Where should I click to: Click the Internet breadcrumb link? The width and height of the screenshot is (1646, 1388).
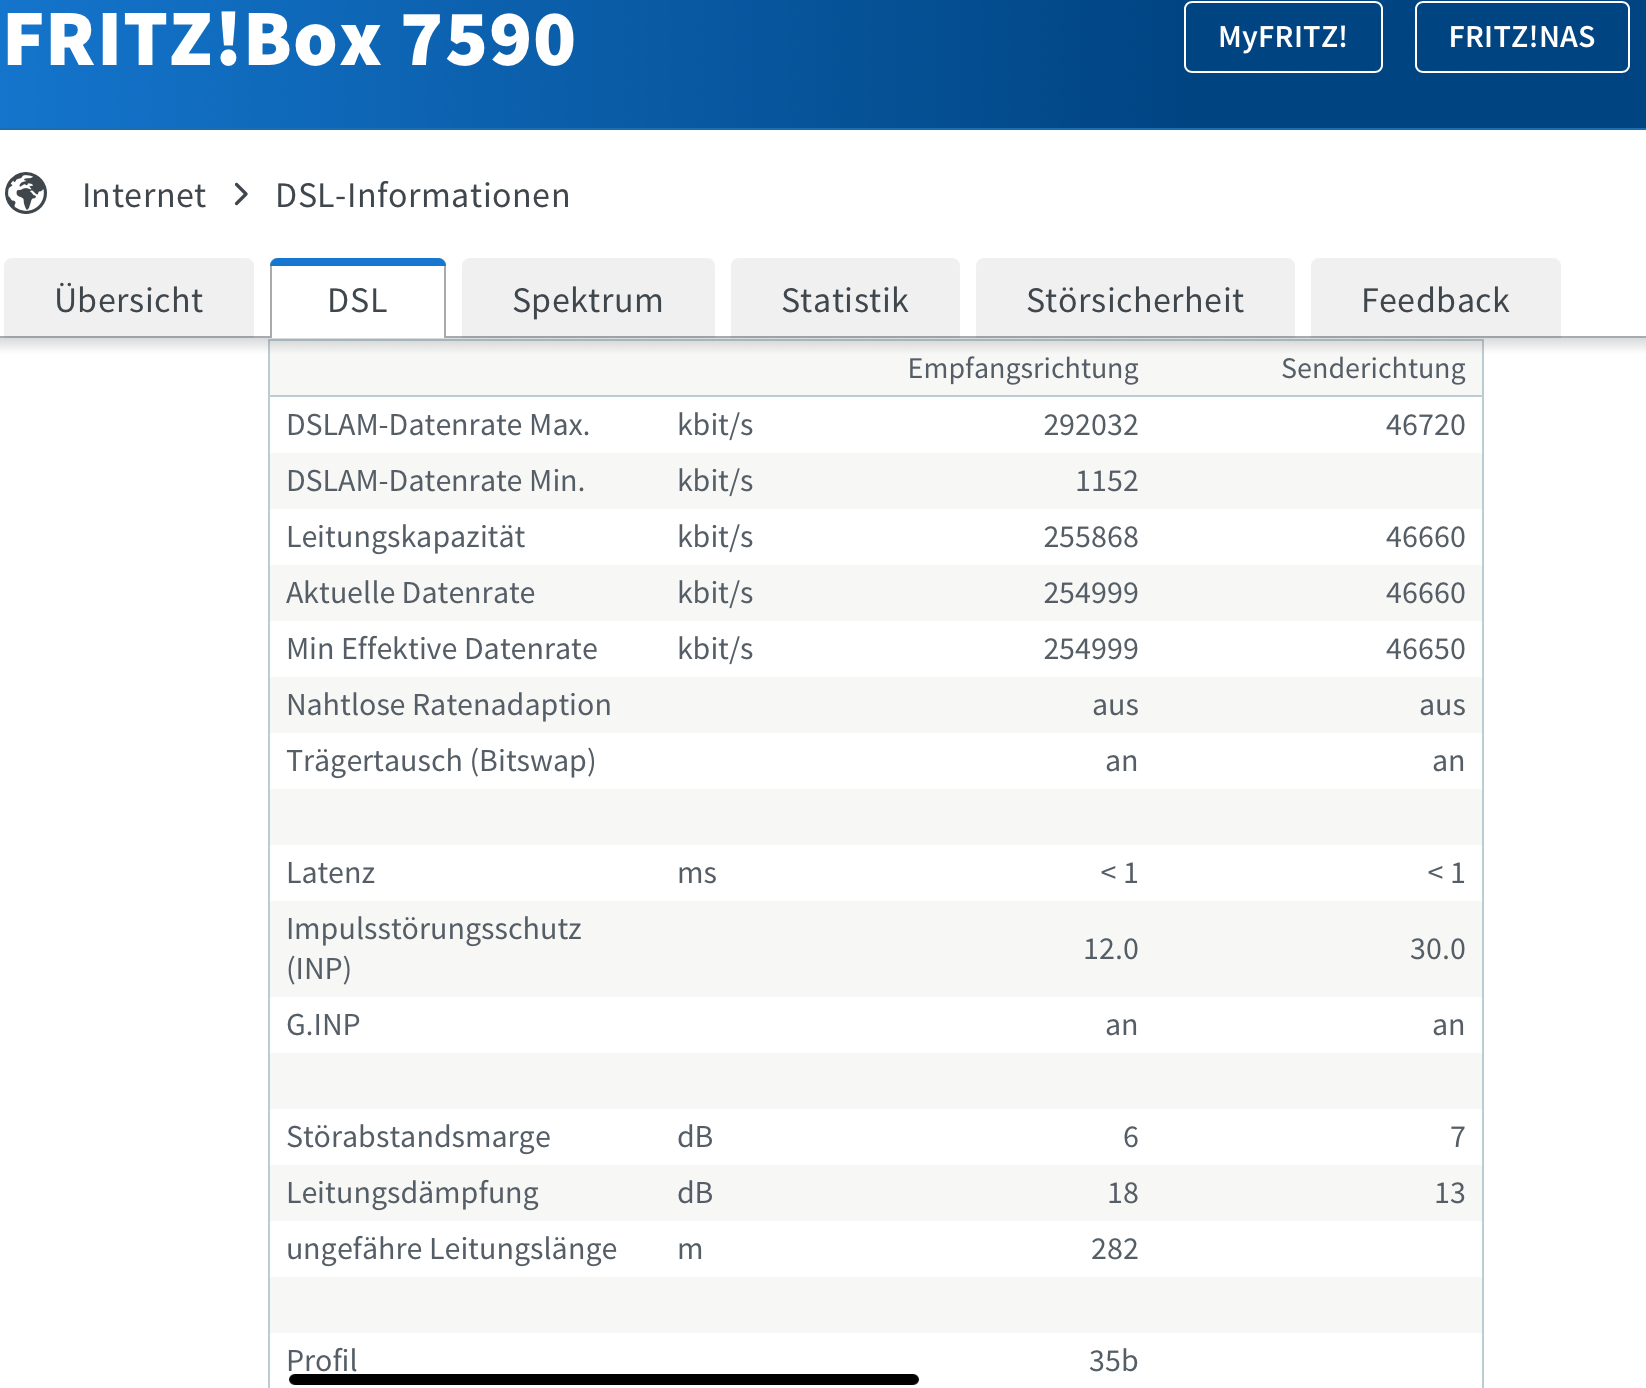(x=144, y=195)
